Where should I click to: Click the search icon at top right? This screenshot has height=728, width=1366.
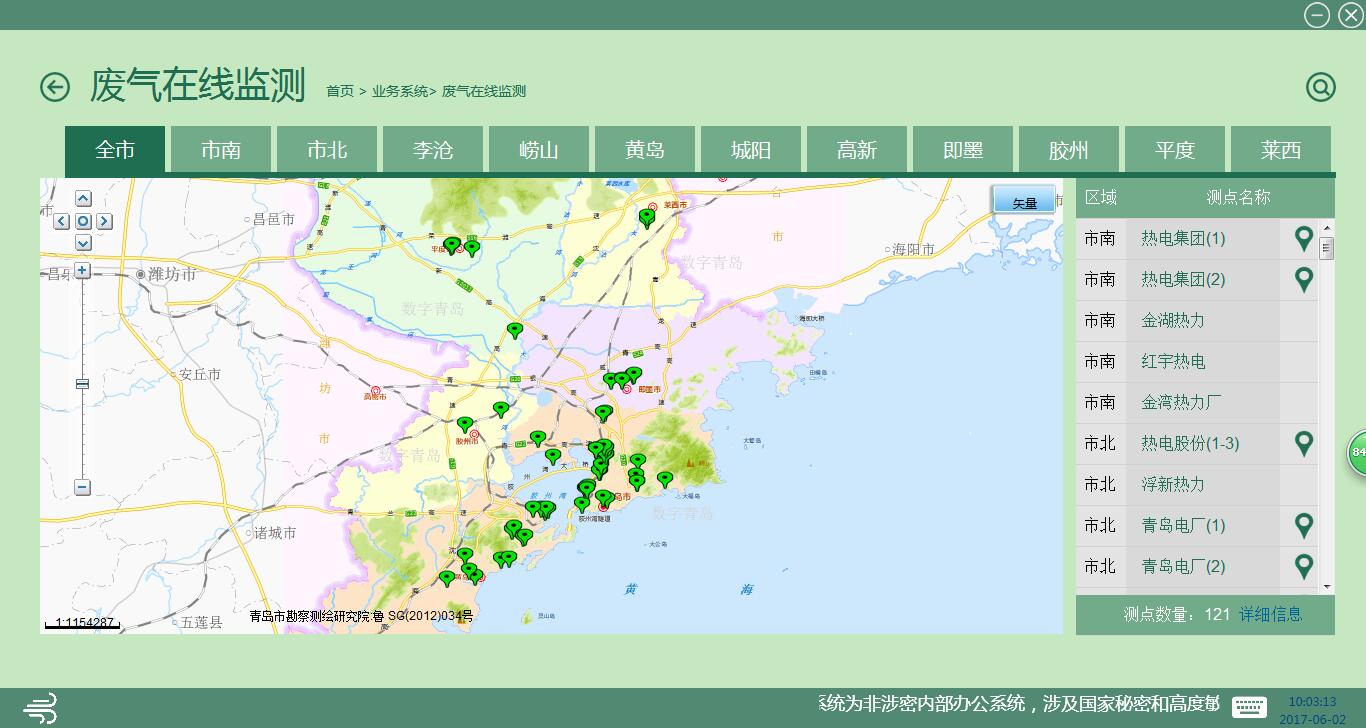coord(1320,87)
